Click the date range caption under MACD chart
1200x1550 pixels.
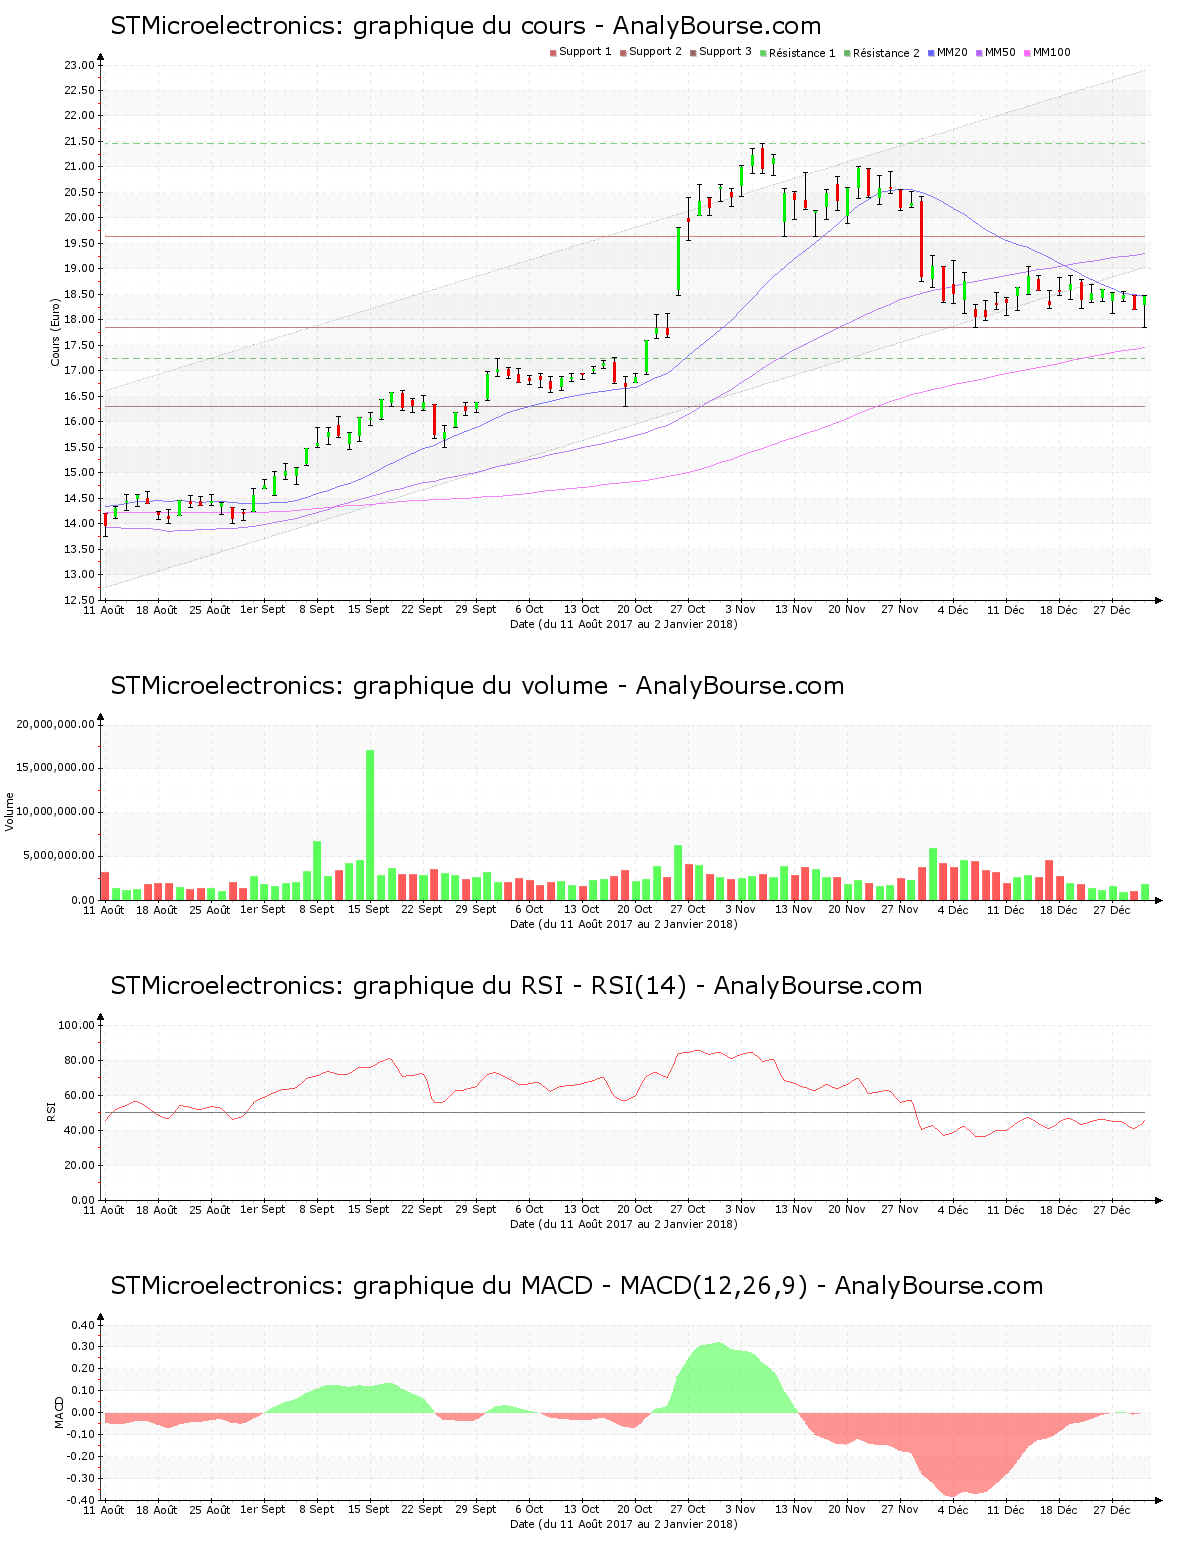(x=624, y=1524)
